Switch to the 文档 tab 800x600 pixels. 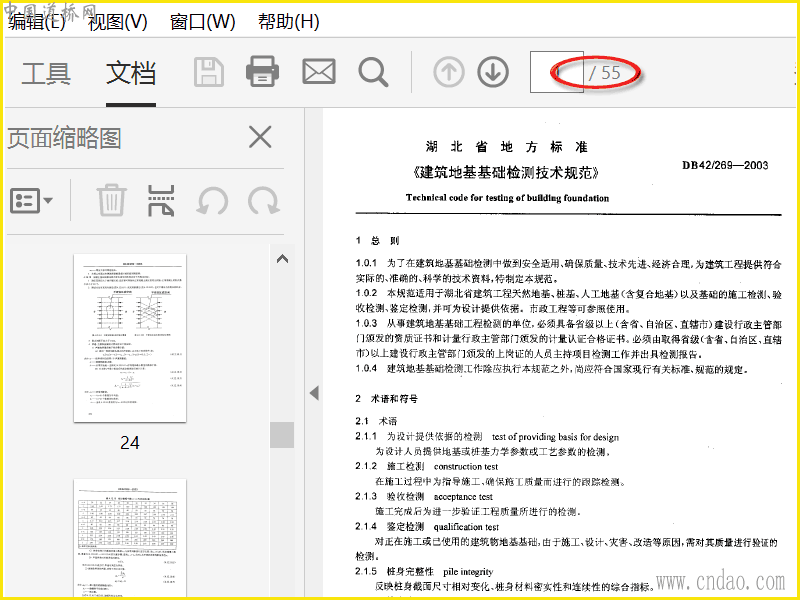[131, 73]
